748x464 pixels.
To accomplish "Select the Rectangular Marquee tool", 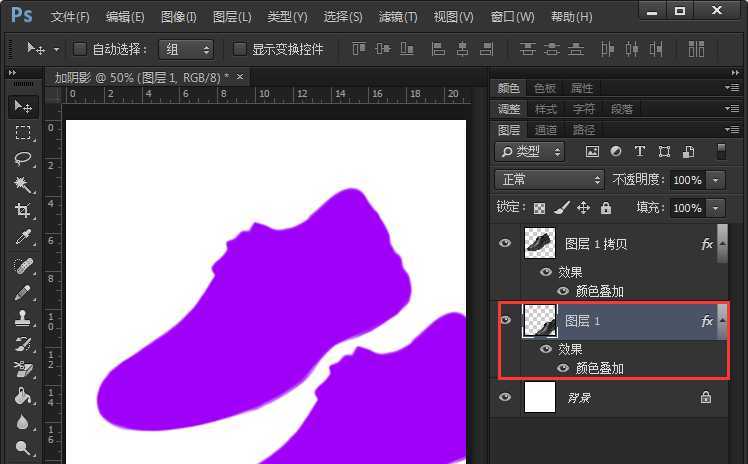I will point(23,133).
